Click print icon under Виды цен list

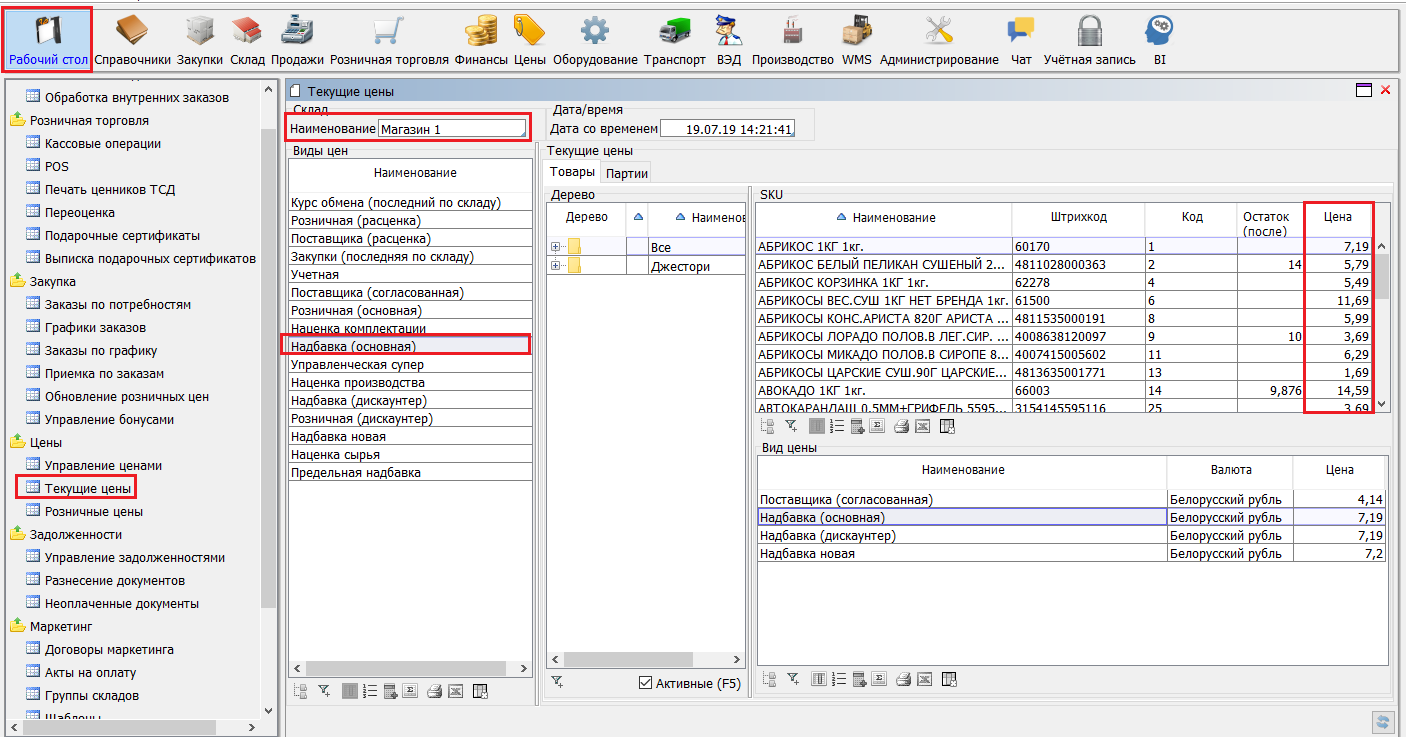(435, 691)
